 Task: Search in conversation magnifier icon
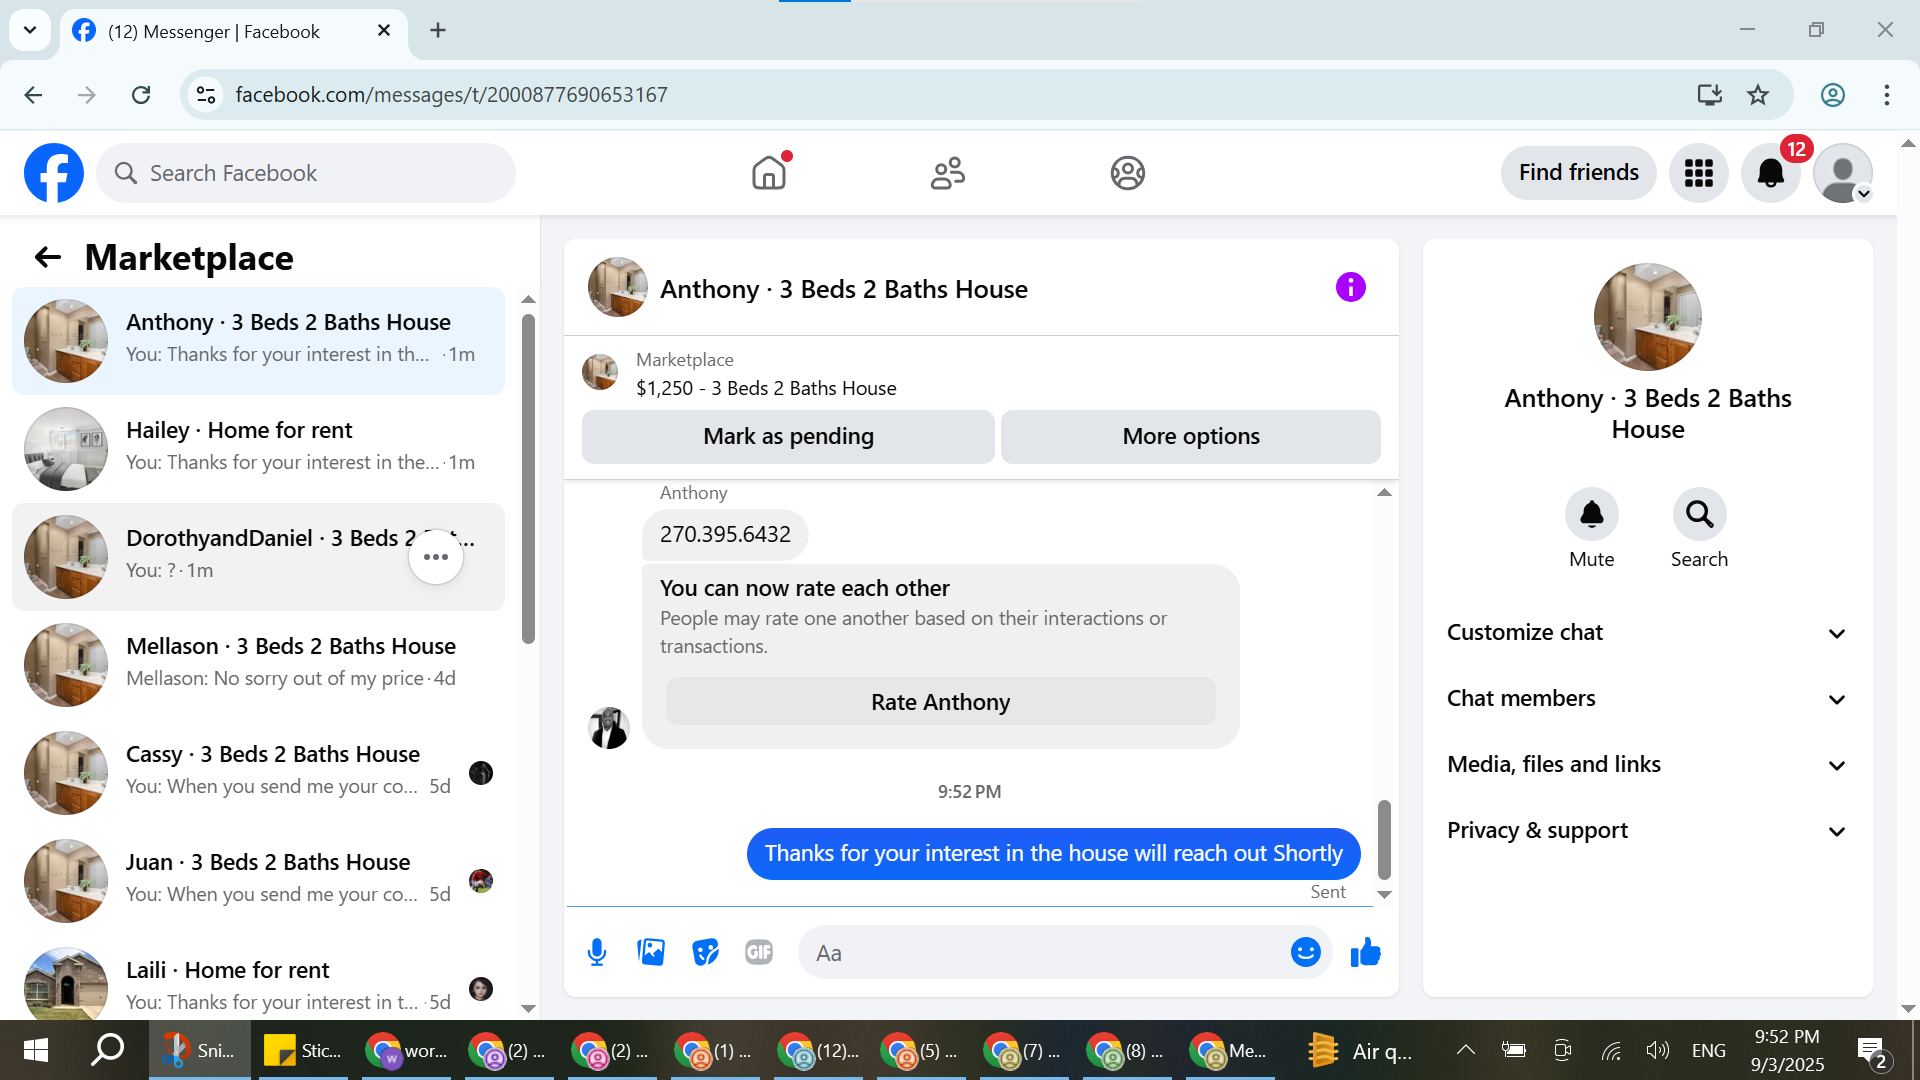[1699, 514]
